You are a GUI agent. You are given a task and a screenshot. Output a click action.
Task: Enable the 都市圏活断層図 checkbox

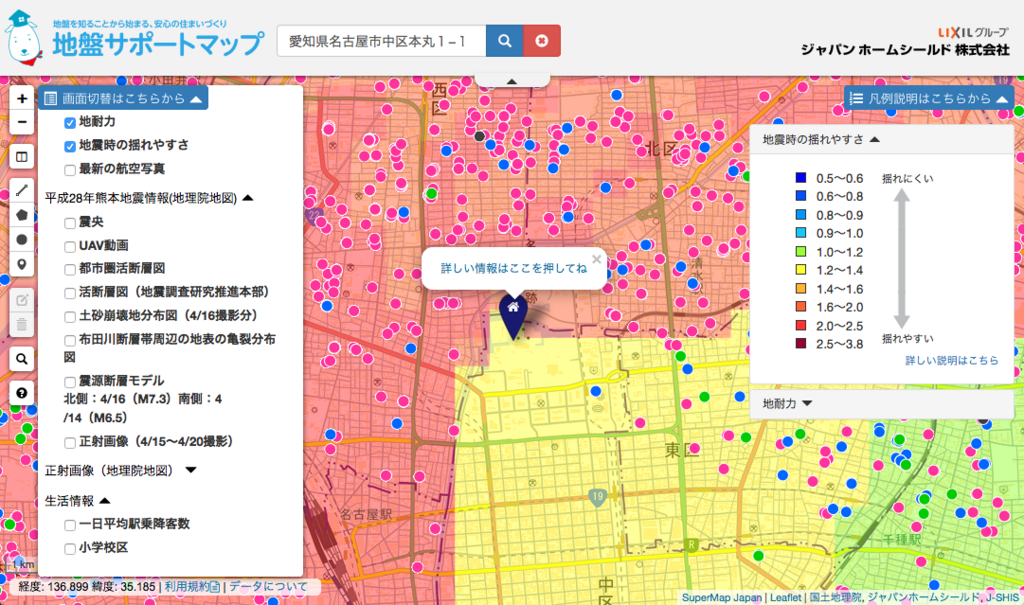click(x=70, y=269)
